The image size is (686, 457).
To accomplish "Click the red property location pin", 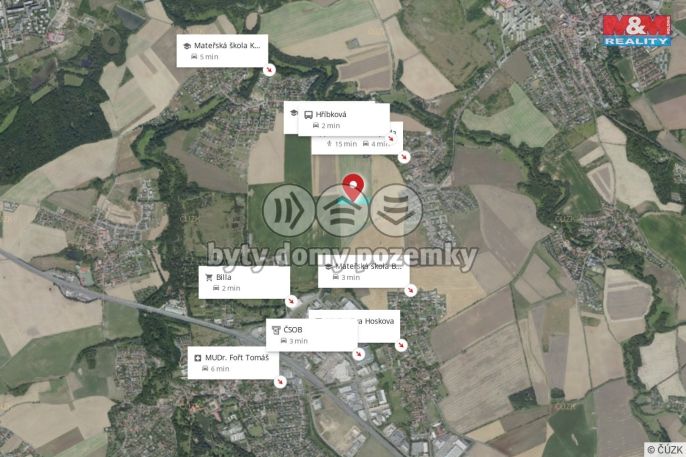I will point(353,187).
